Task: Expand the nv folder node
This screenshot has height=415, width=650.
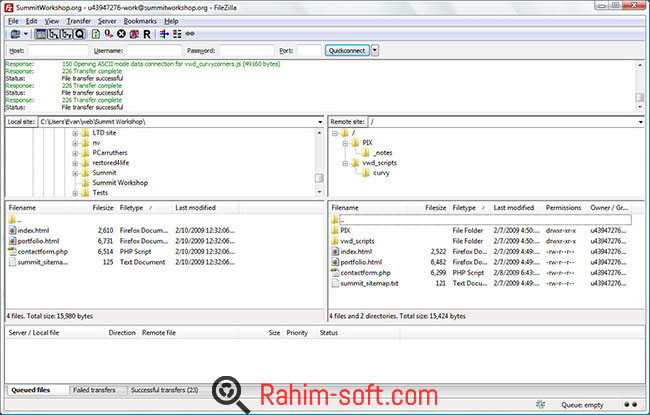Action: [x=75, y=143]
